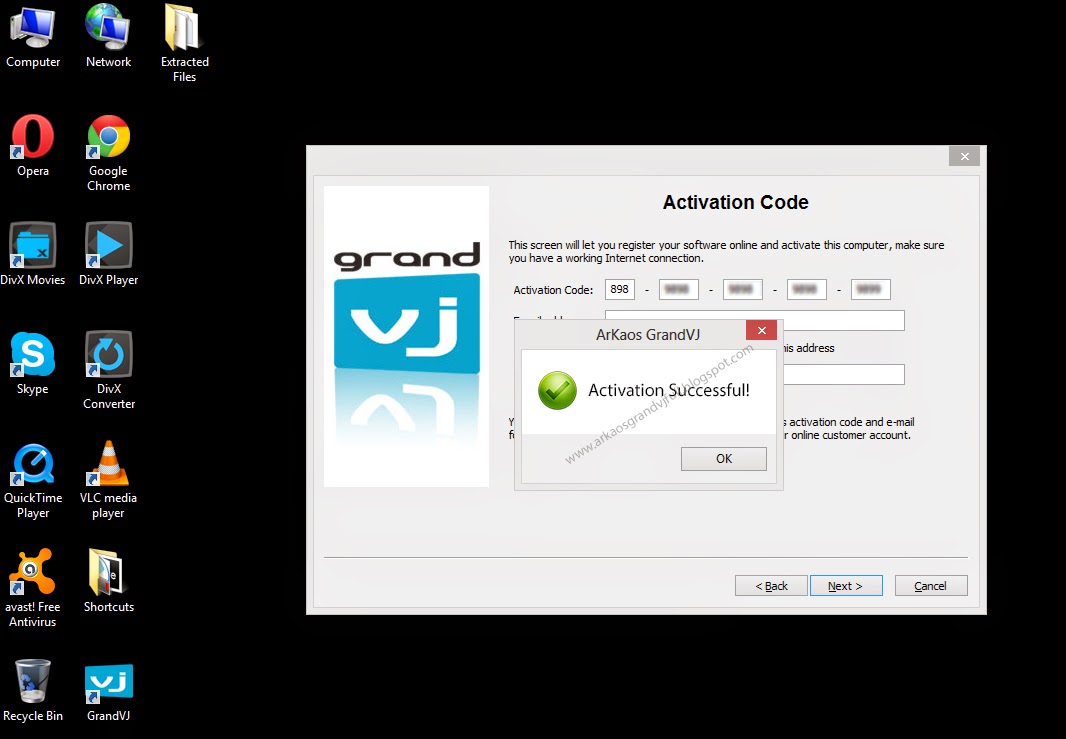The image size is (1066, 739).
Task: Open the Shortcuts folder icon
Action: (x=108, y=581)
